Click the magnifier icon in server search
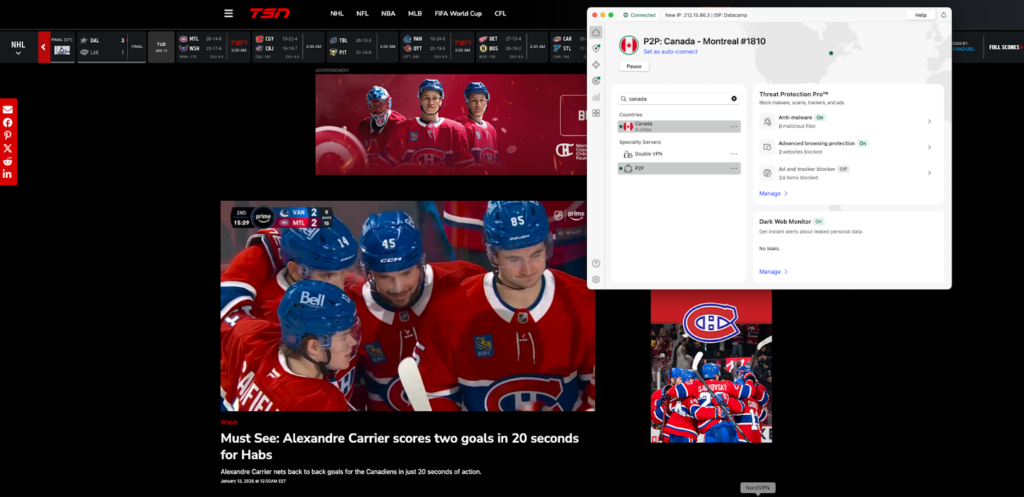The image size is (1024, 497). point(624,99)
